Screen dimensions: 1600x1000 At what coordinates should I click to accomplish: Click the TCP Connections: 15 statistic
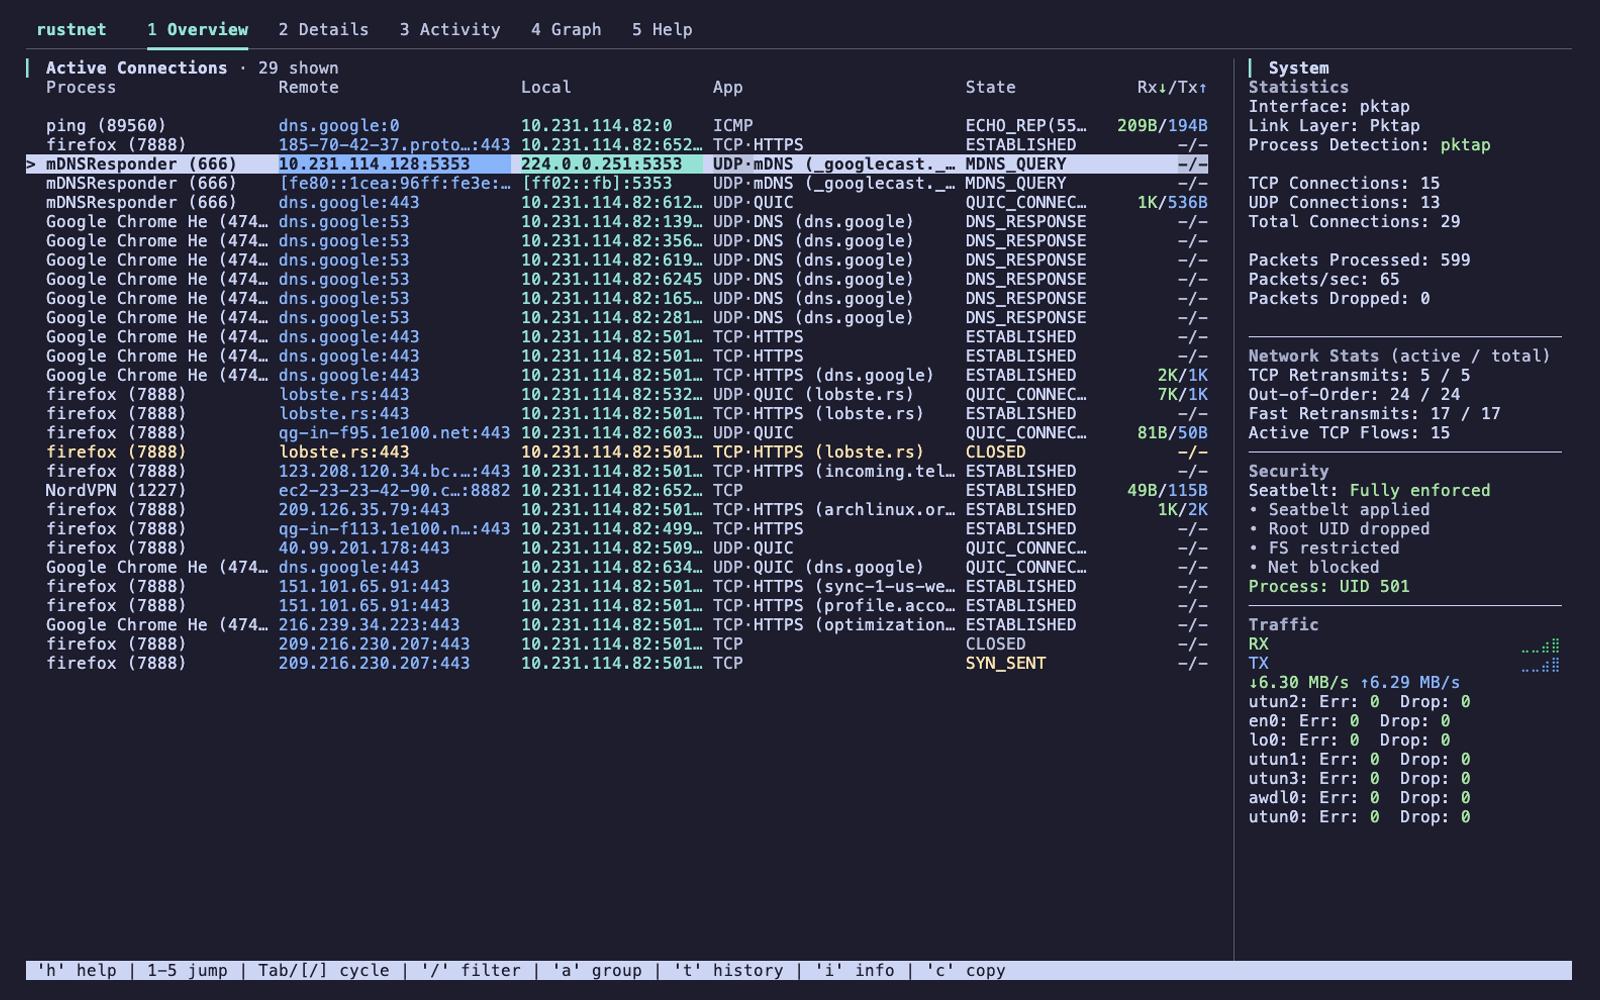(1344, 183)
